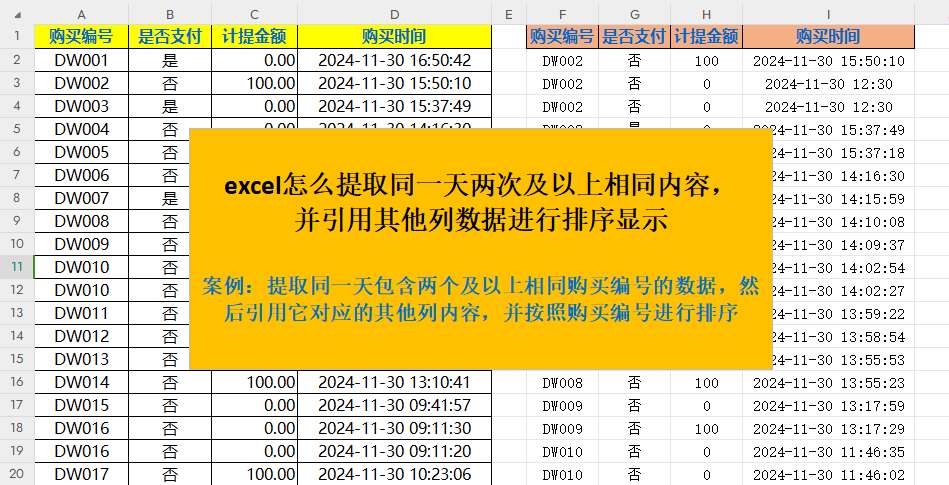
Task: Click 100.00 amount in DW017 row
Action: coord(255,474)
